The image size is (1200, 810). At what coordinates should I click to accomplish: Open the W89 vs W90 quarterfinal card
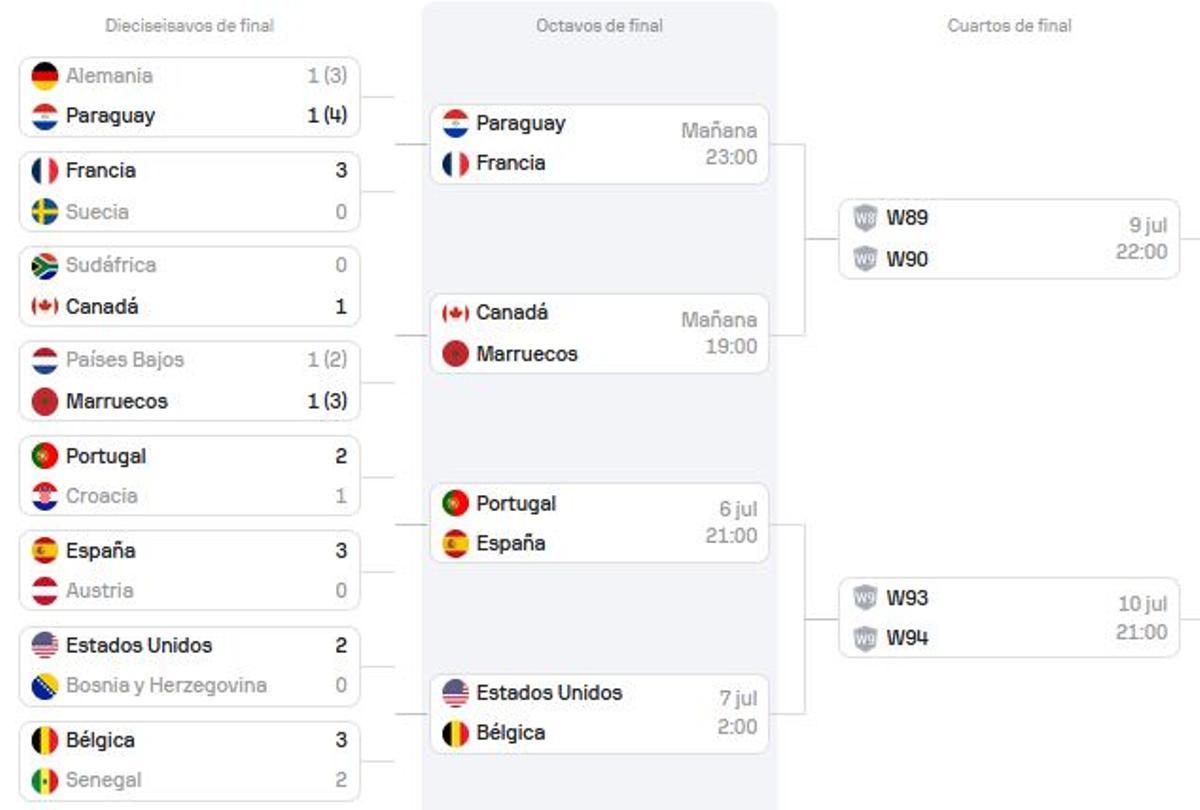[1010, 239]
